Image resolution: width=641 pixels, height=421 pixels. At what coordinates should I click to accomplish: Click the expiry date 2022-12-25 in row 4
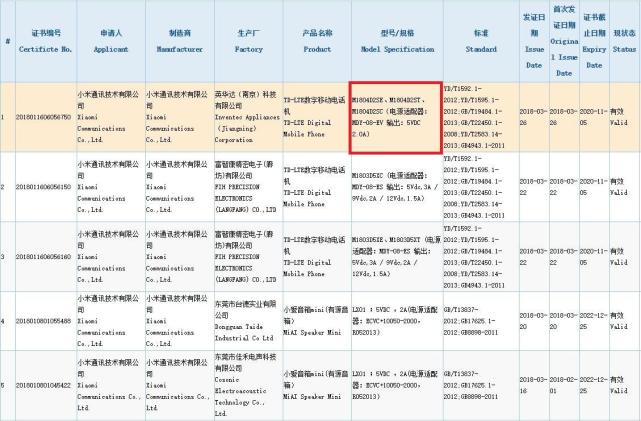click(594, 321)
